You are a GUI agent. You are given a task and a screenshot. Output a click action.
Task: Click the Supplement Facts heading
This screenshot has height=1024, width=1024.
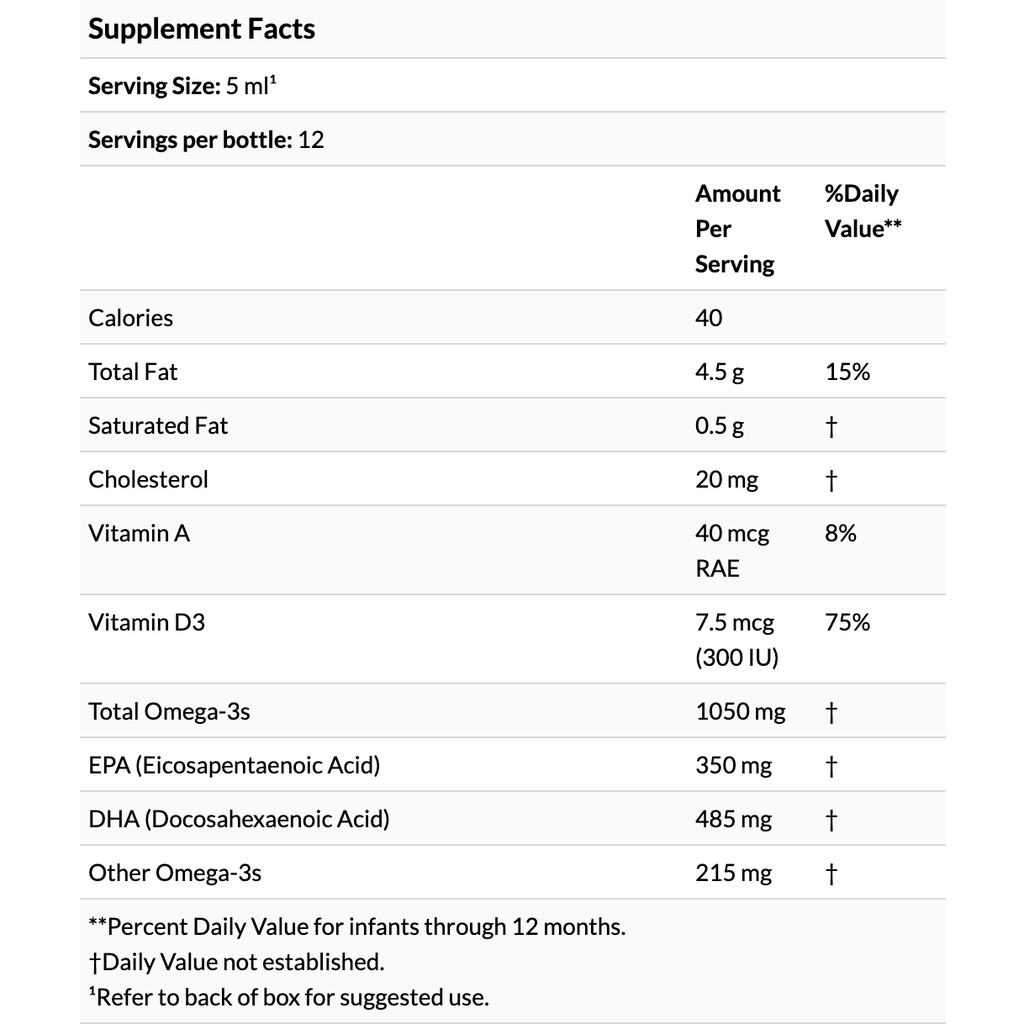tap(201, 29)
